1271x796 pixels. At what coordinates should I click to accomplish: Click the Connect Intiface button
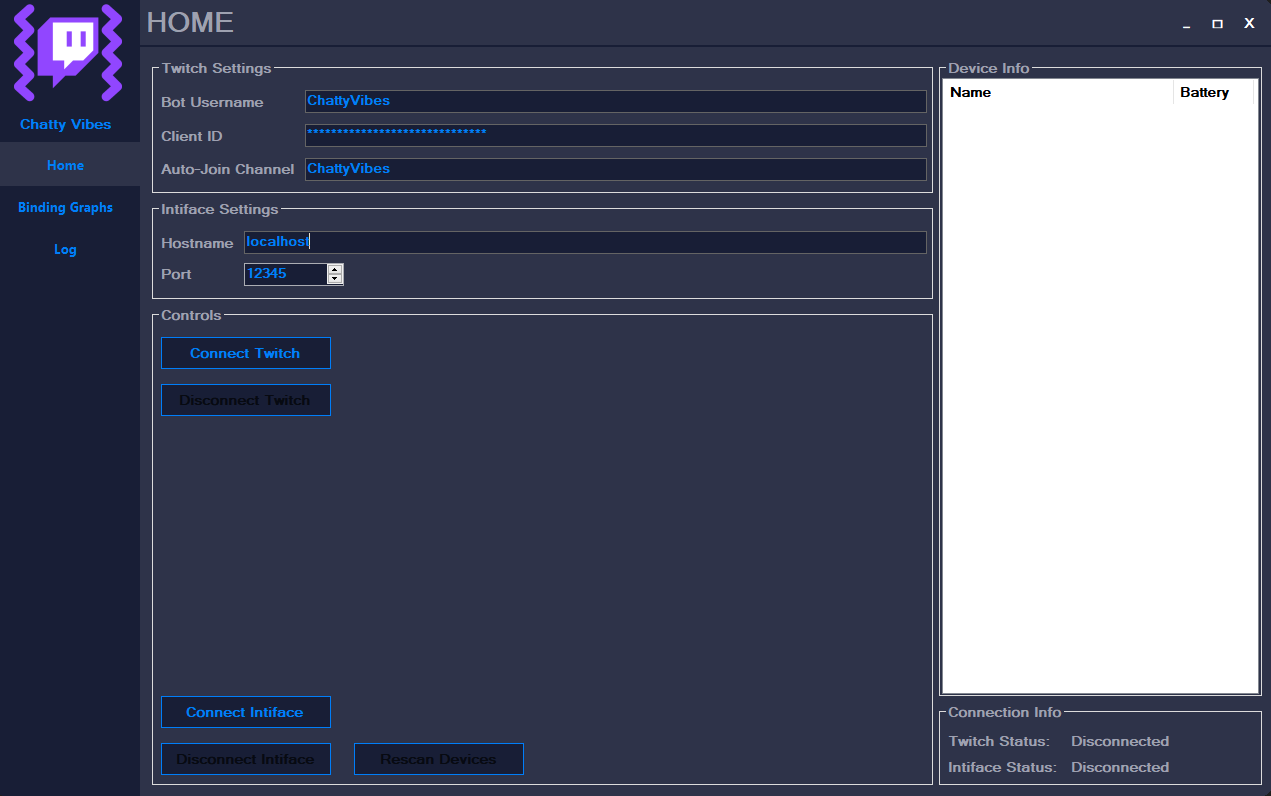(x=246, y=712)
